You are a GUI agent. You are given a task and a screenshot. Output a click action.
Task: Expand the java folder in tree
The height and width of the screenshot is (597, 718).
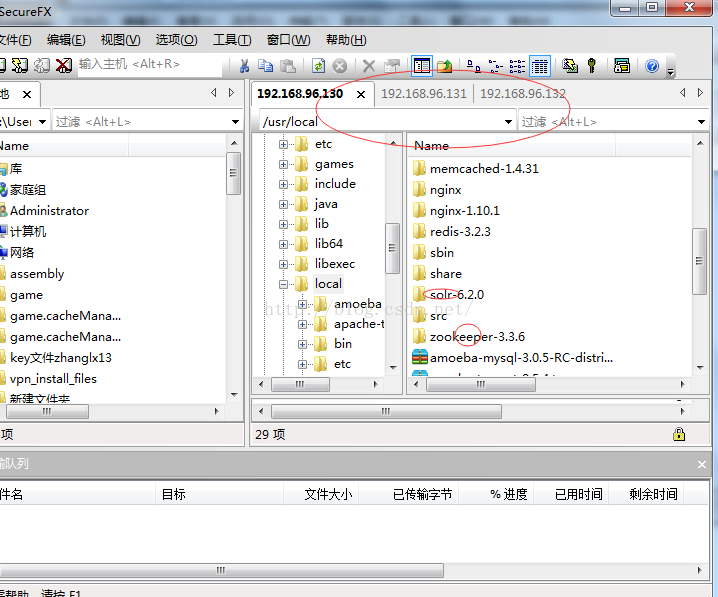tap(283, 204)
